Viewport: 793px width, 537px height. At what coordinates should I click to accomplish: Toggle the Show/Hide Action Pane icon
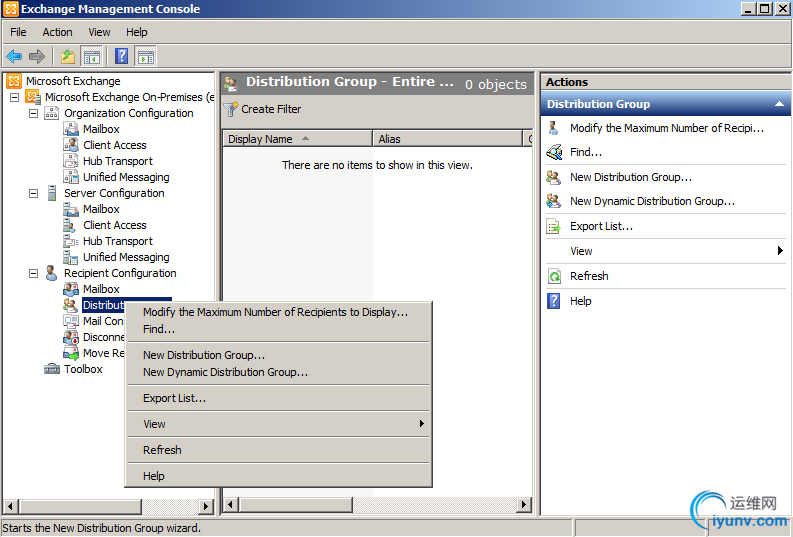tap(146, 56)
